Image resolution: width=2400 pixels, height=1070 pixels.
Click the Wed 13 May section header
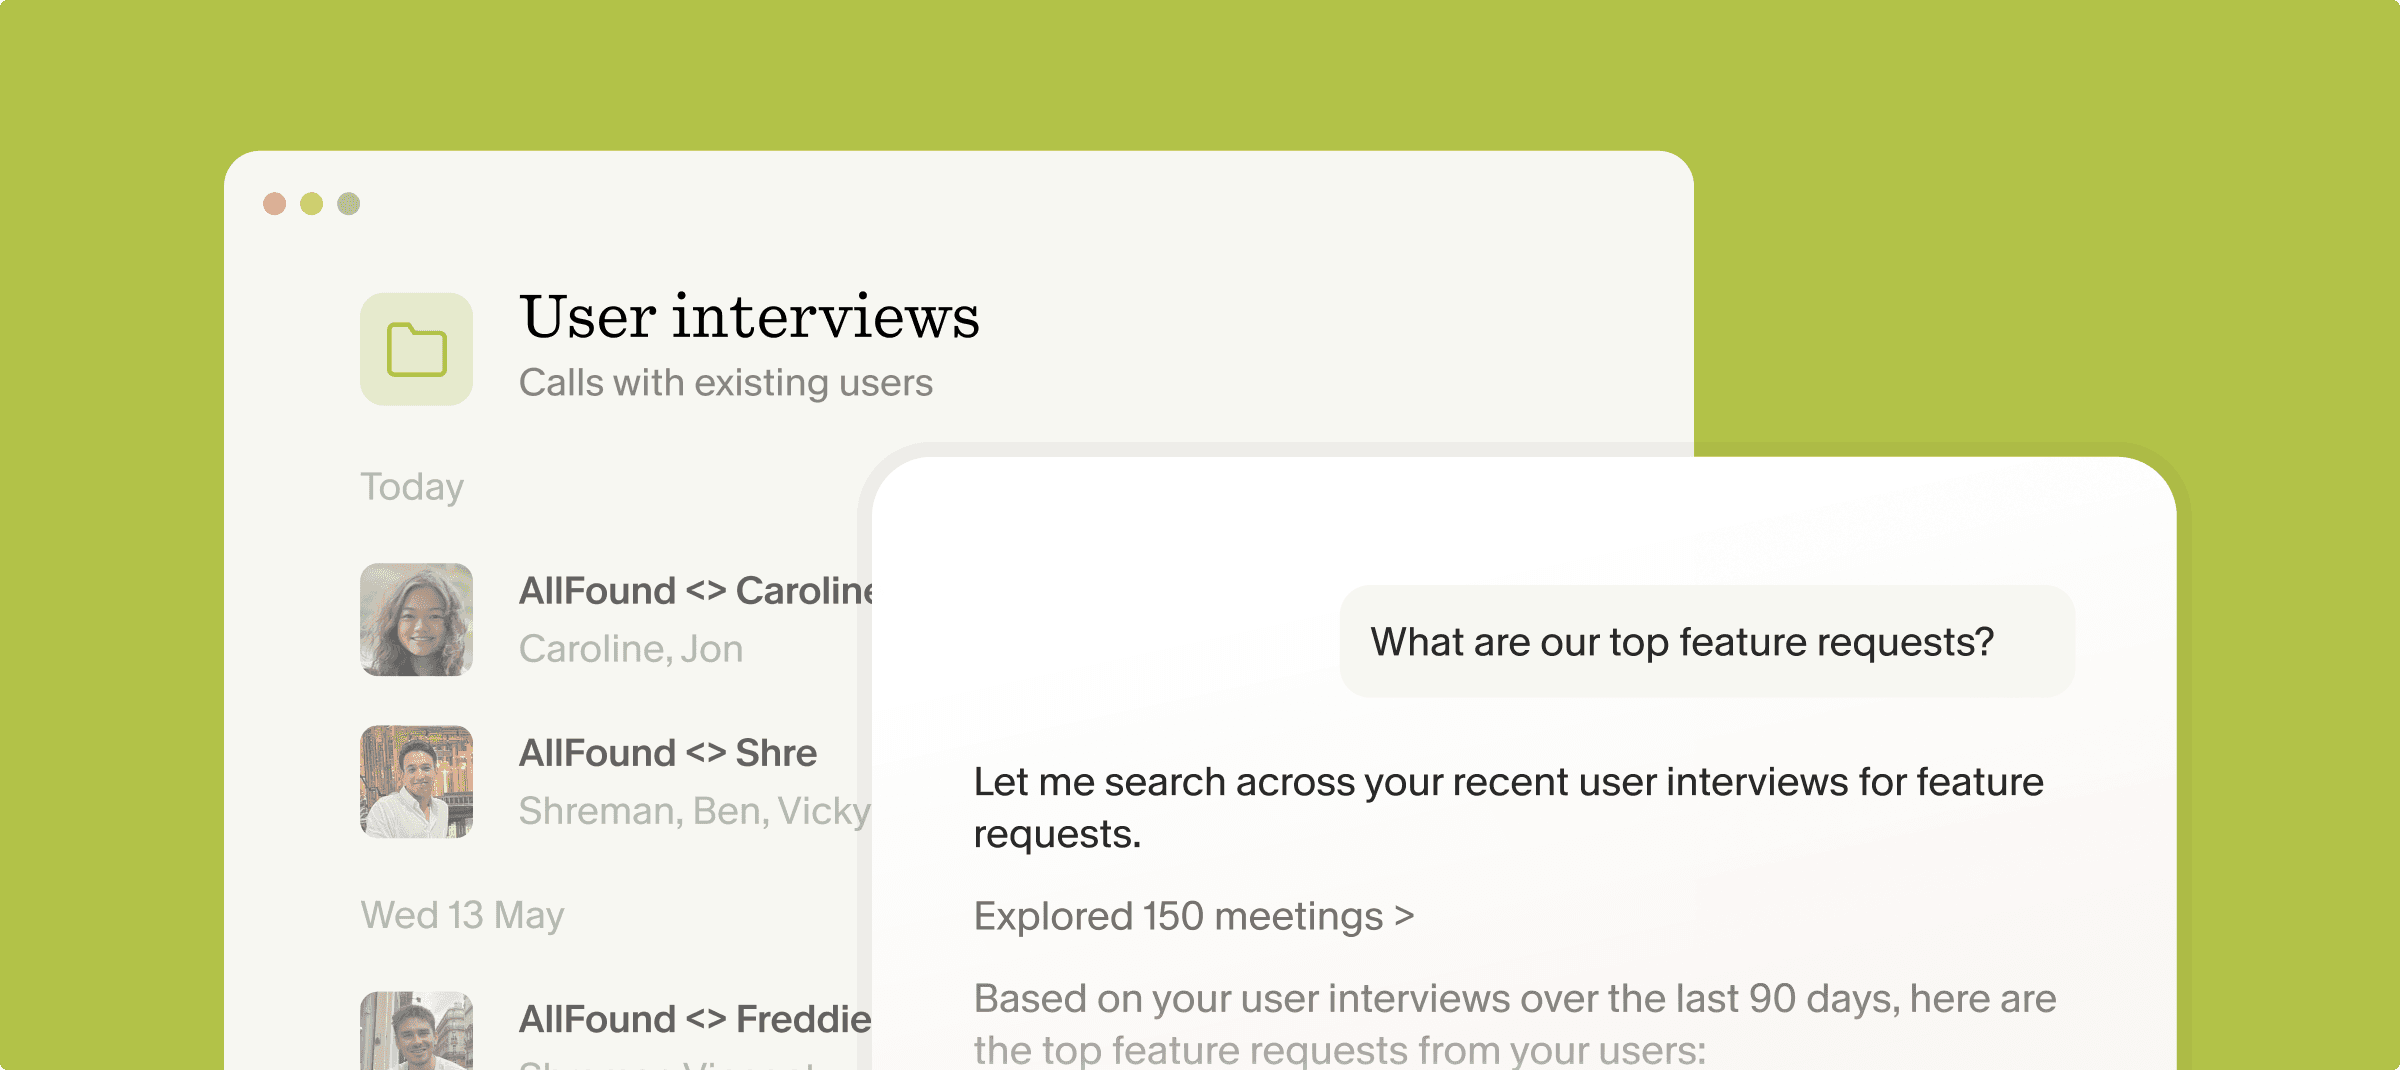[462, 915]
